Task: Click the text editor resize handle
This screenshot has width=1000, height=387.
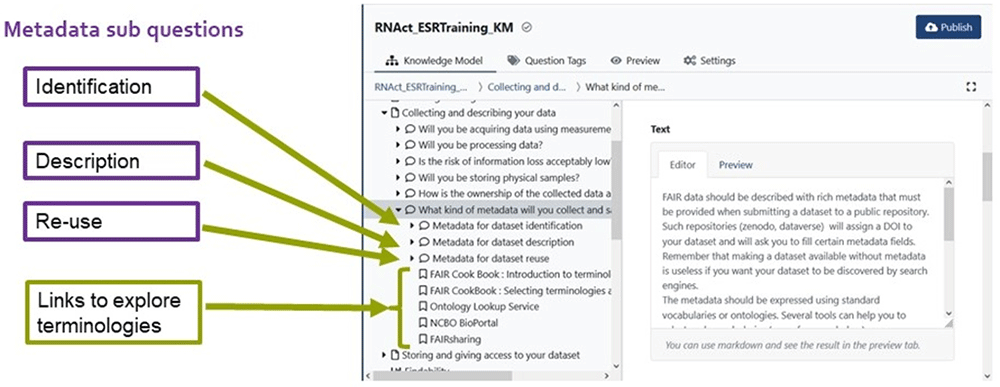Action: (949, 323)
